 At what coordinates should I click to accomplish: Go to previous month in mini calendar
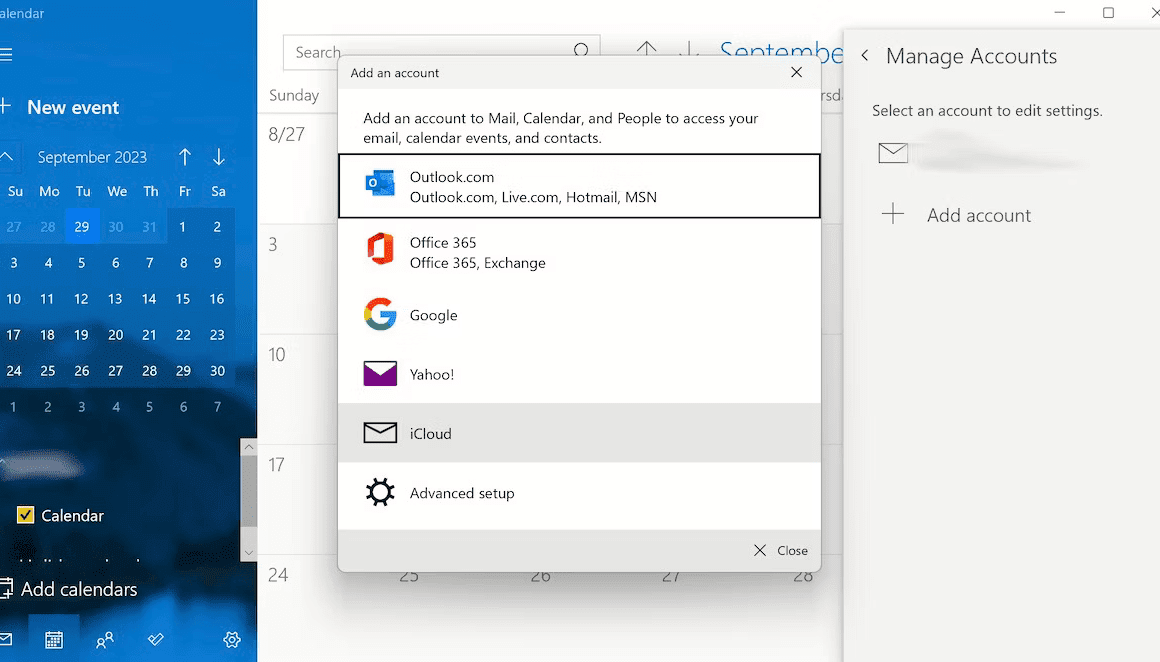(185, 157)
